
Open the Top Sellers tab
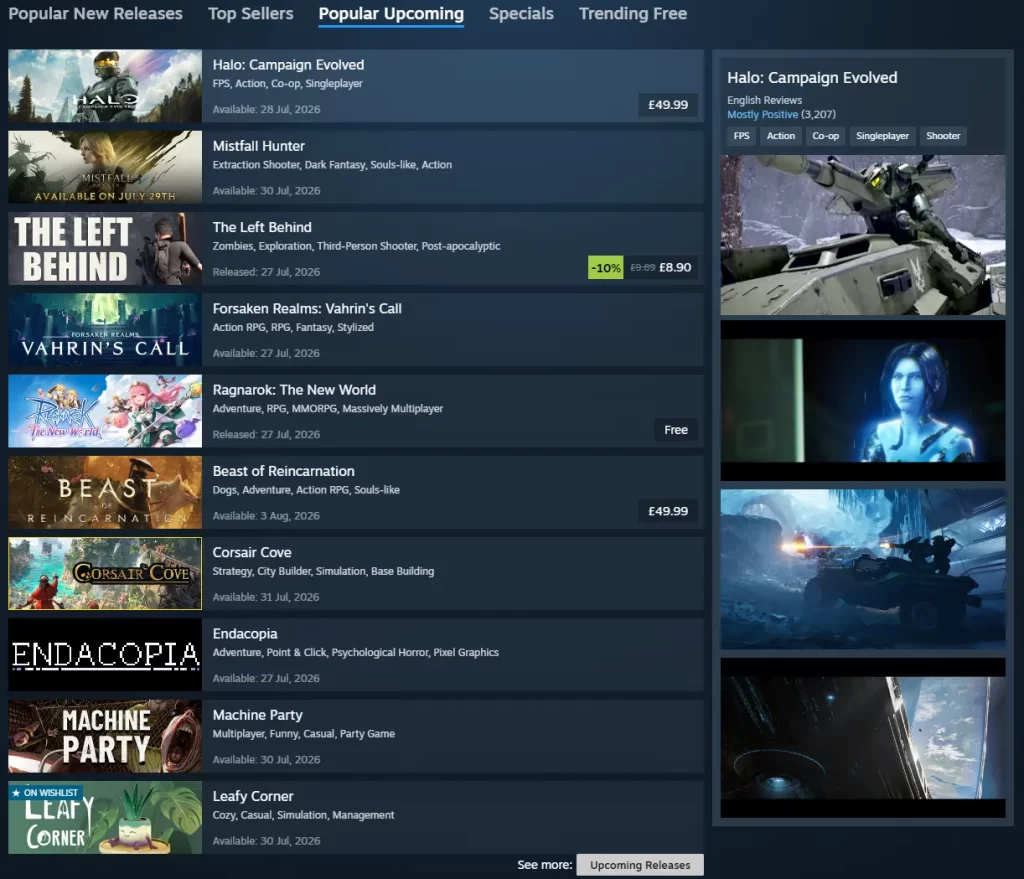[x=251, y=14]
